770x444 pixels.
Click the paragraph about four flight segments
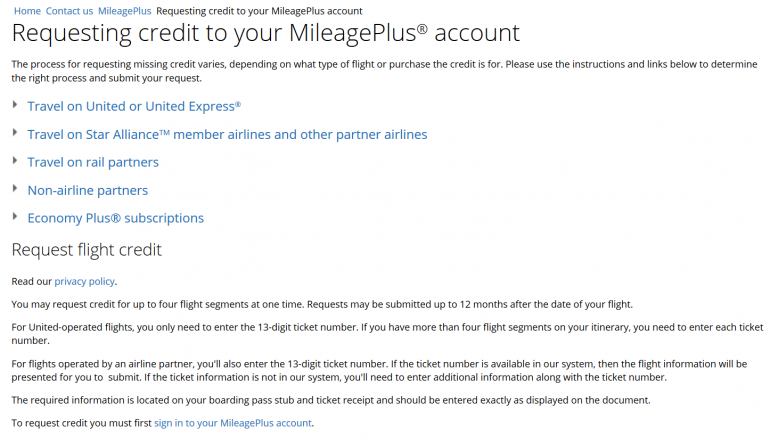(321, 304)
